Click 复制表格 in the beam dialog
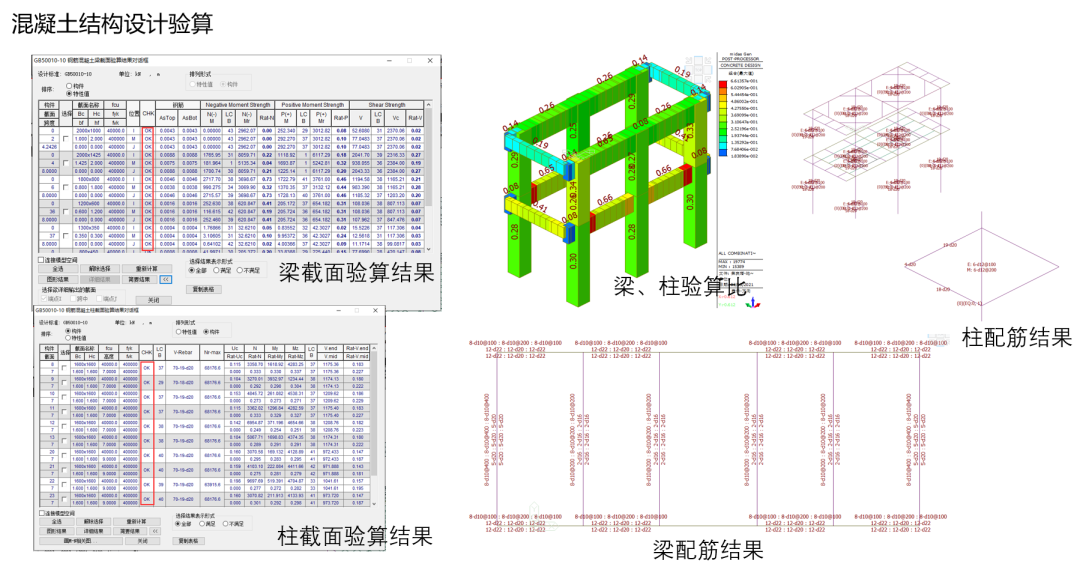Image resolution: width=1080 pixels, height=564 pixels. (204, 289)
